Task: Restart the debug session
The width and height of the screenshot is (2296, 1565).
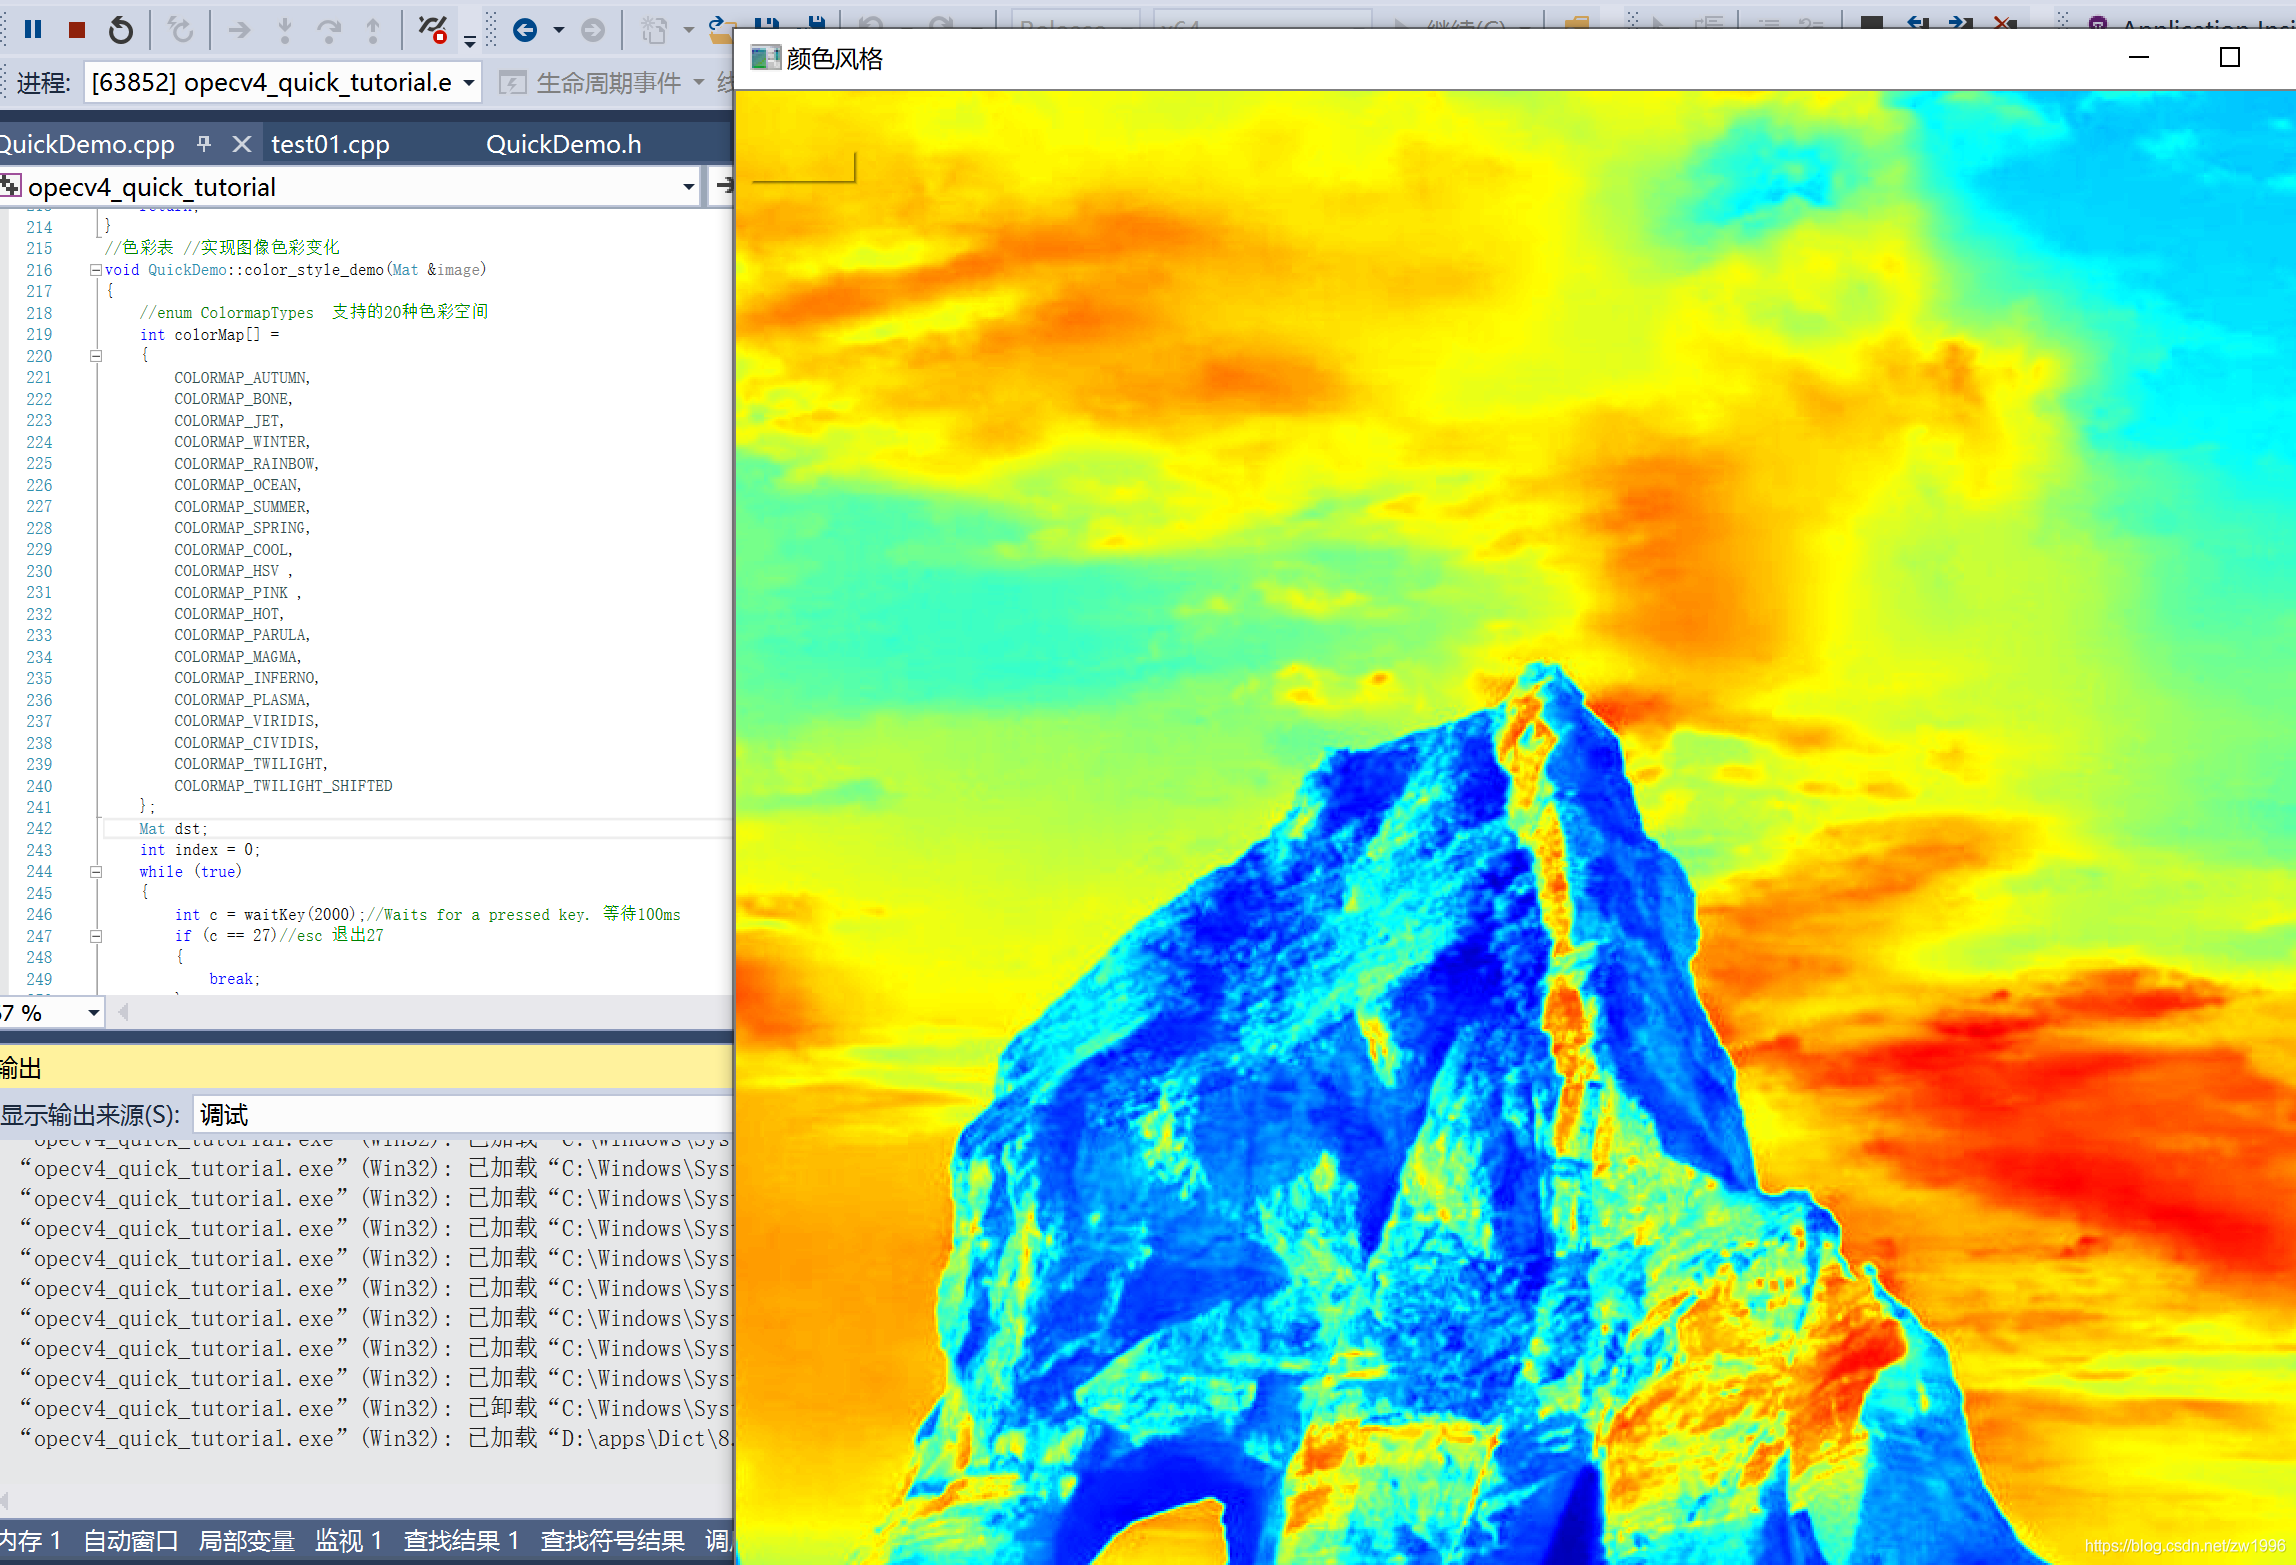Action: pos(121,30)
